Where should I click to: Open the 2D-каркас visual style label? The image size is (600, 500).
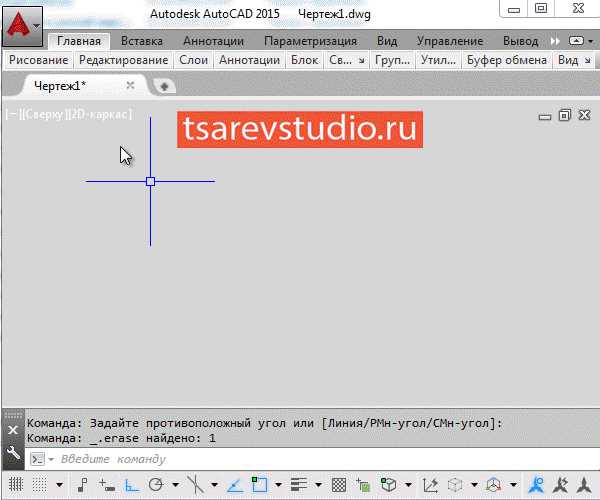99,114
